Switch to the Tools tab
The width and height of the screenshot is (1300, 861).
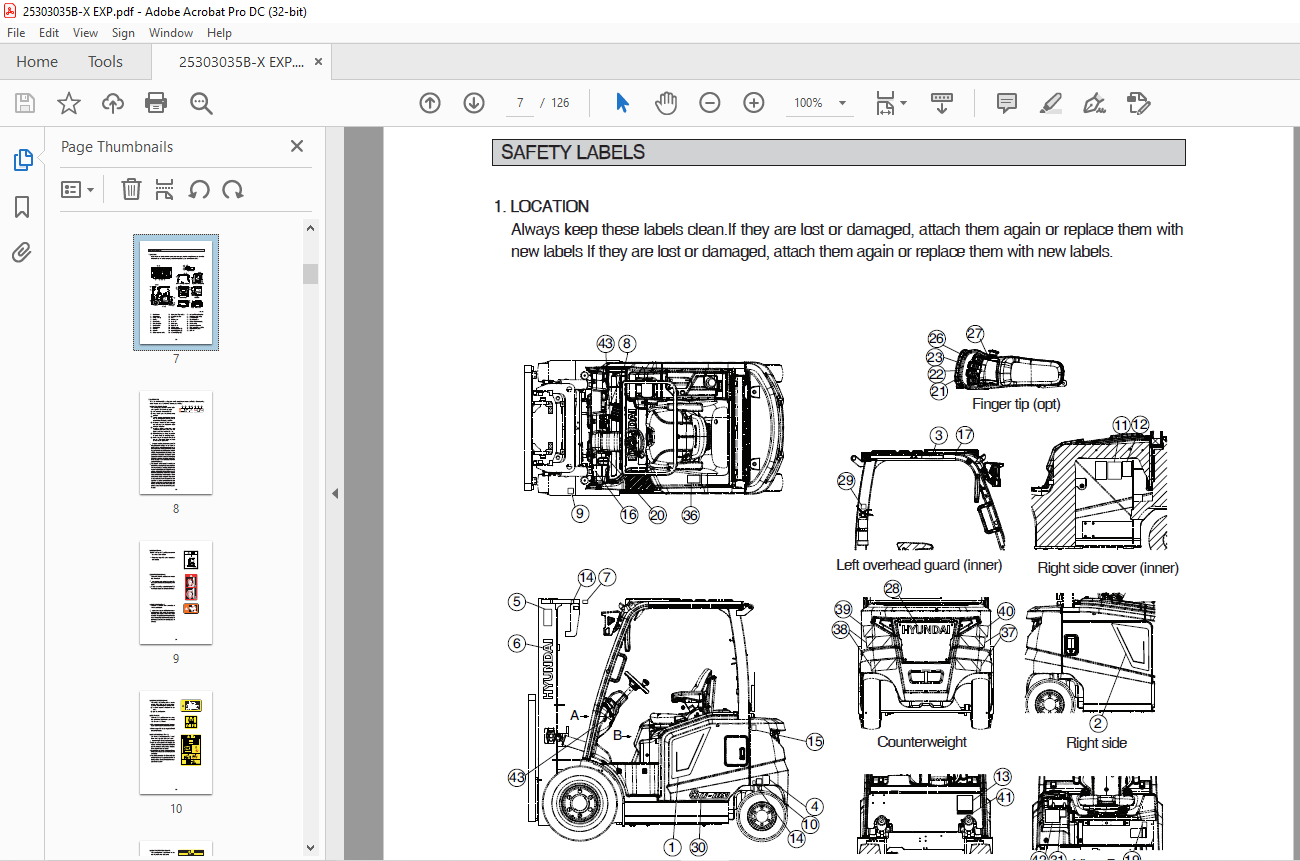pyautogui.click(x=105, y=62)
